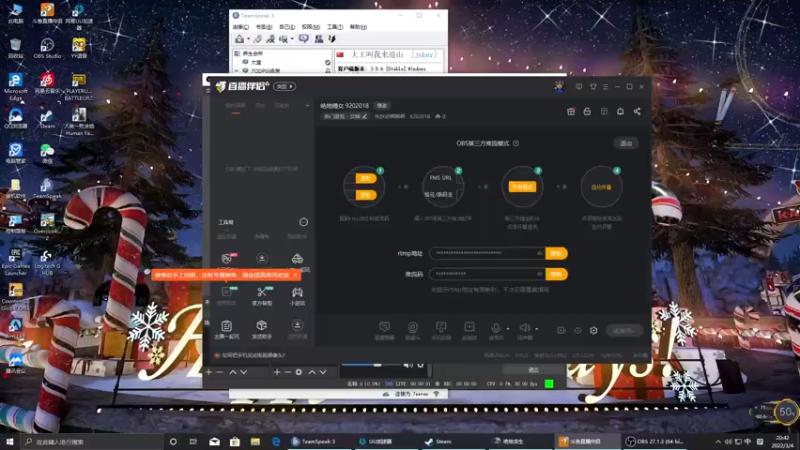Viewport: 800px width, 450px height.
Task: Toggle auto-start in step 4 circle
Action: (601, 187)
